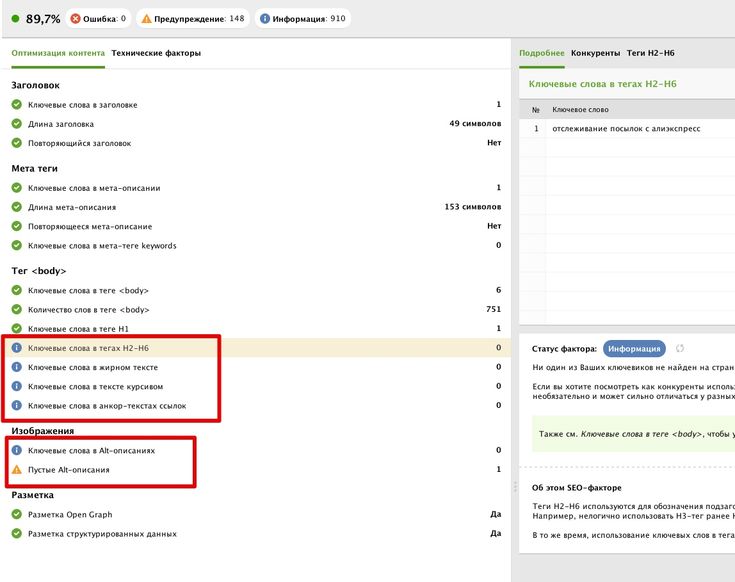Screen dimensions: 735x582
Task: Click green check icon beside Разметка Open Graph
Action: tap(17, 514)
